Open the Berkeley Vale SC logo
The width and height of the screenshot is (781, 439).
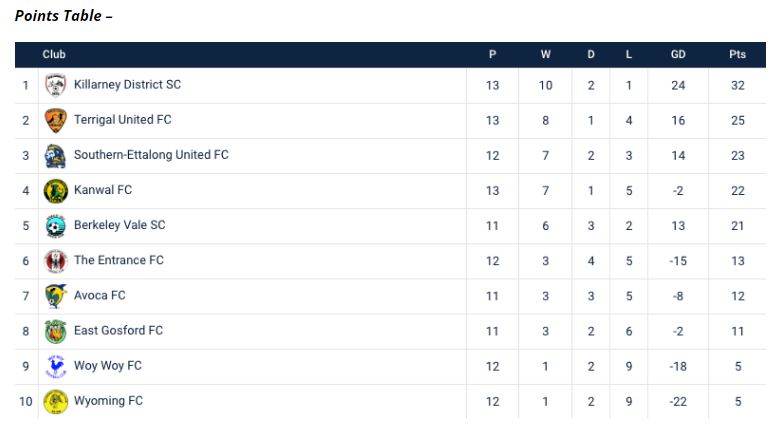56,225
